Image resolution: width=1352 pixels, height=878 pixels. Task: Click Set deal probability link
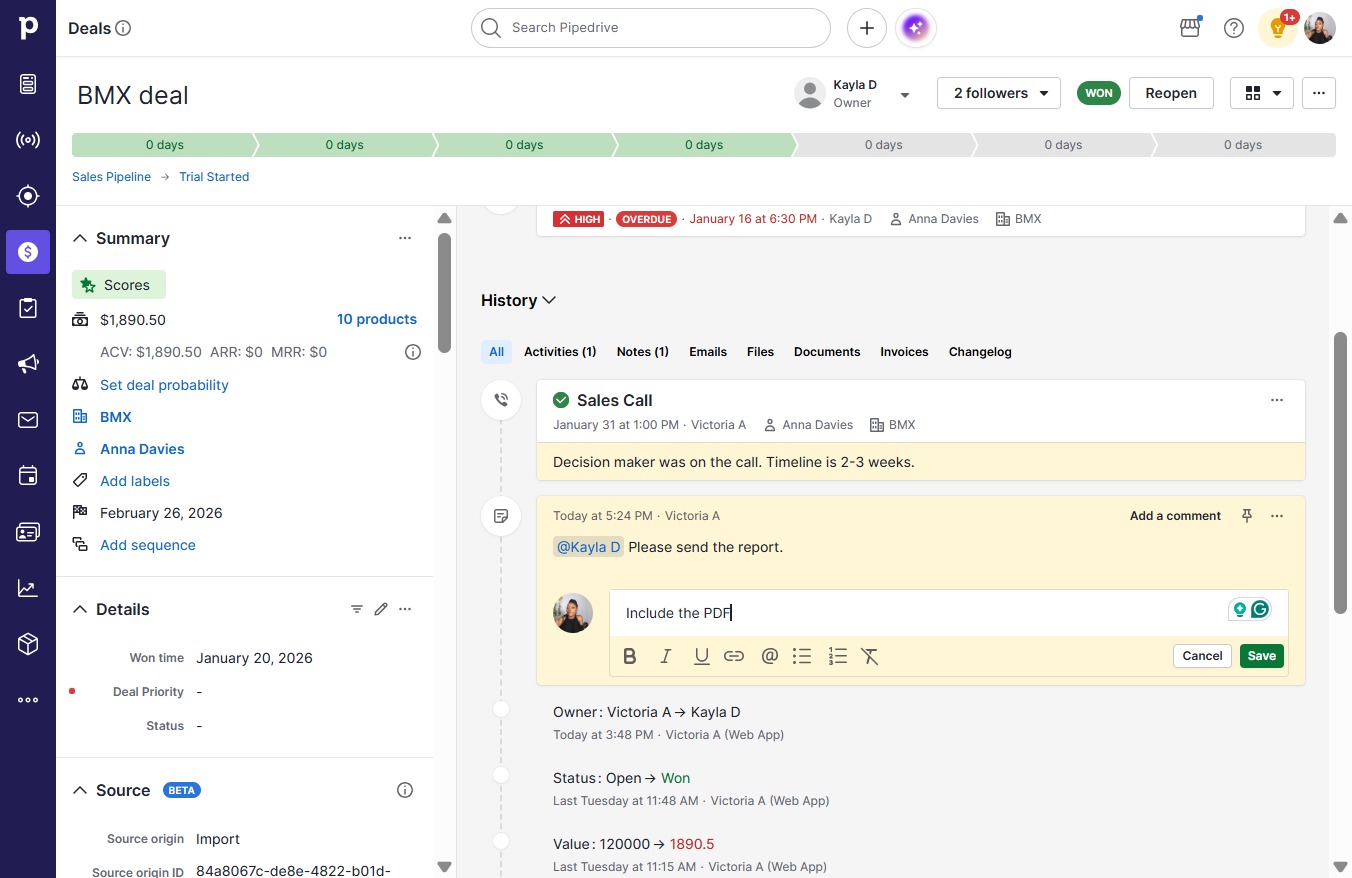164,385
